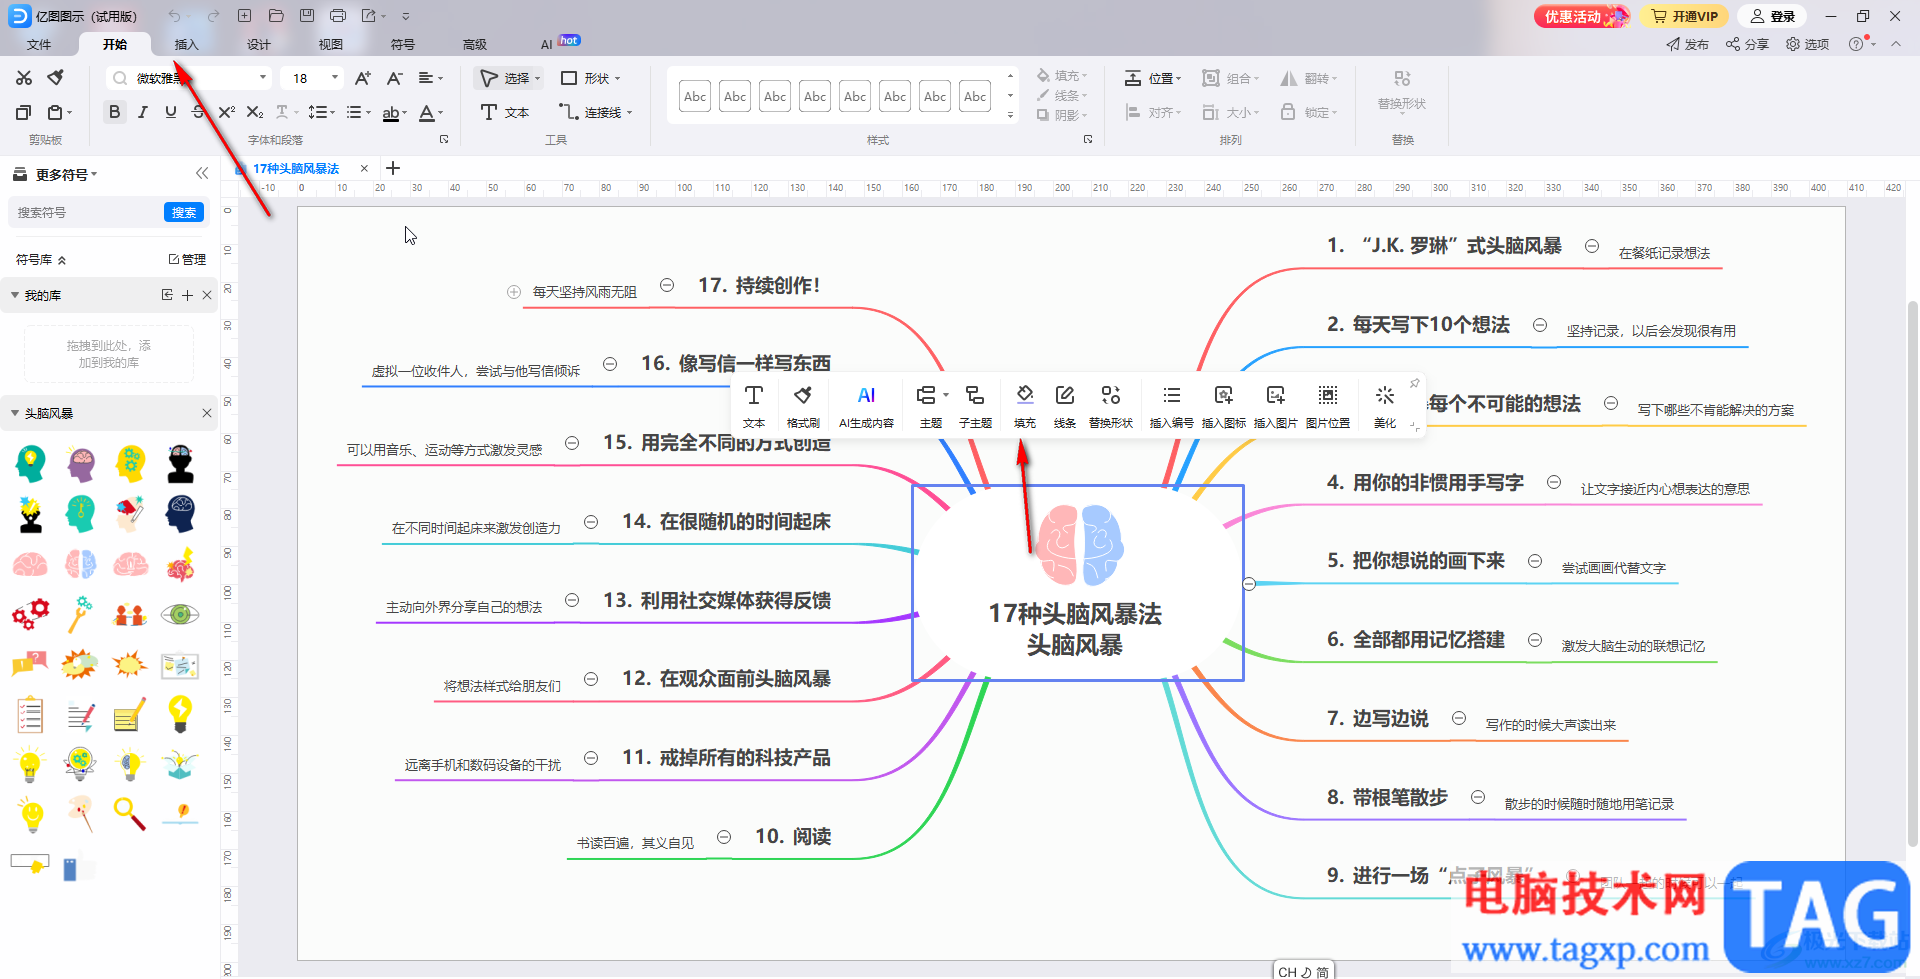Toggle Underline formatting
1920x979 pixels.
pyautogui.click(x=171, y=112)
